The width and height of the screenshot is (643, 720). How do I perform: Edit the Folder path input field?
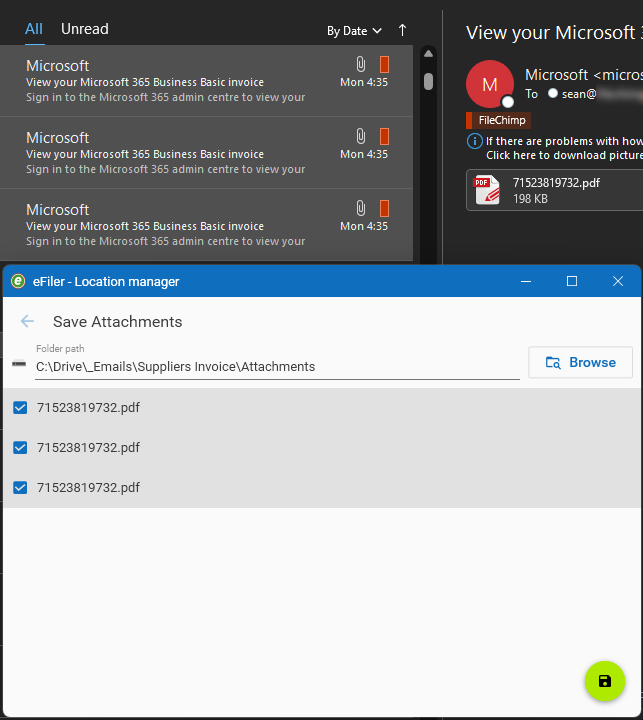coord(277,366)
